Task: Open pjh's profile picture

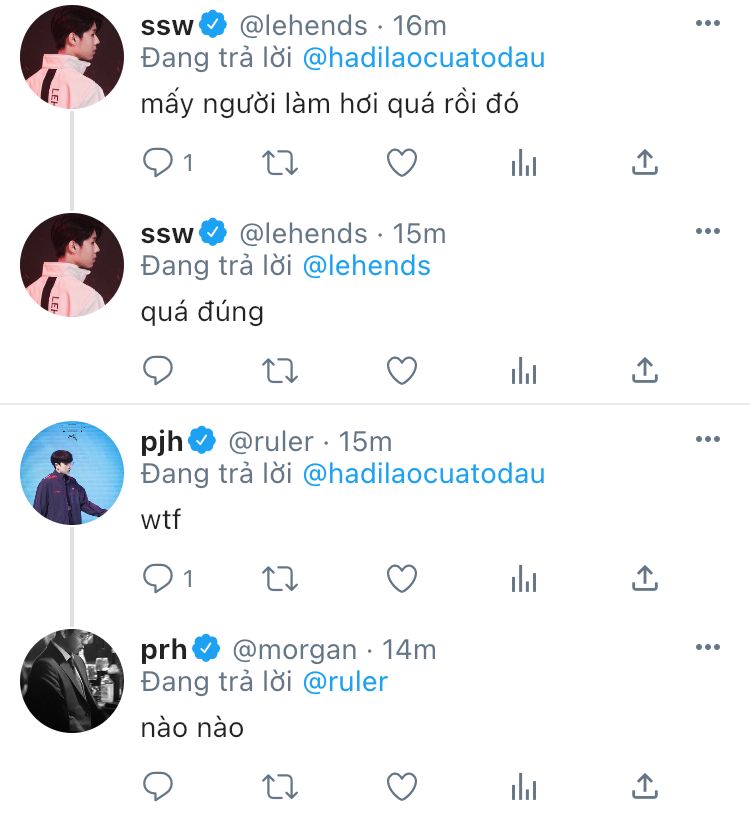Action: [x=71, y=473]
